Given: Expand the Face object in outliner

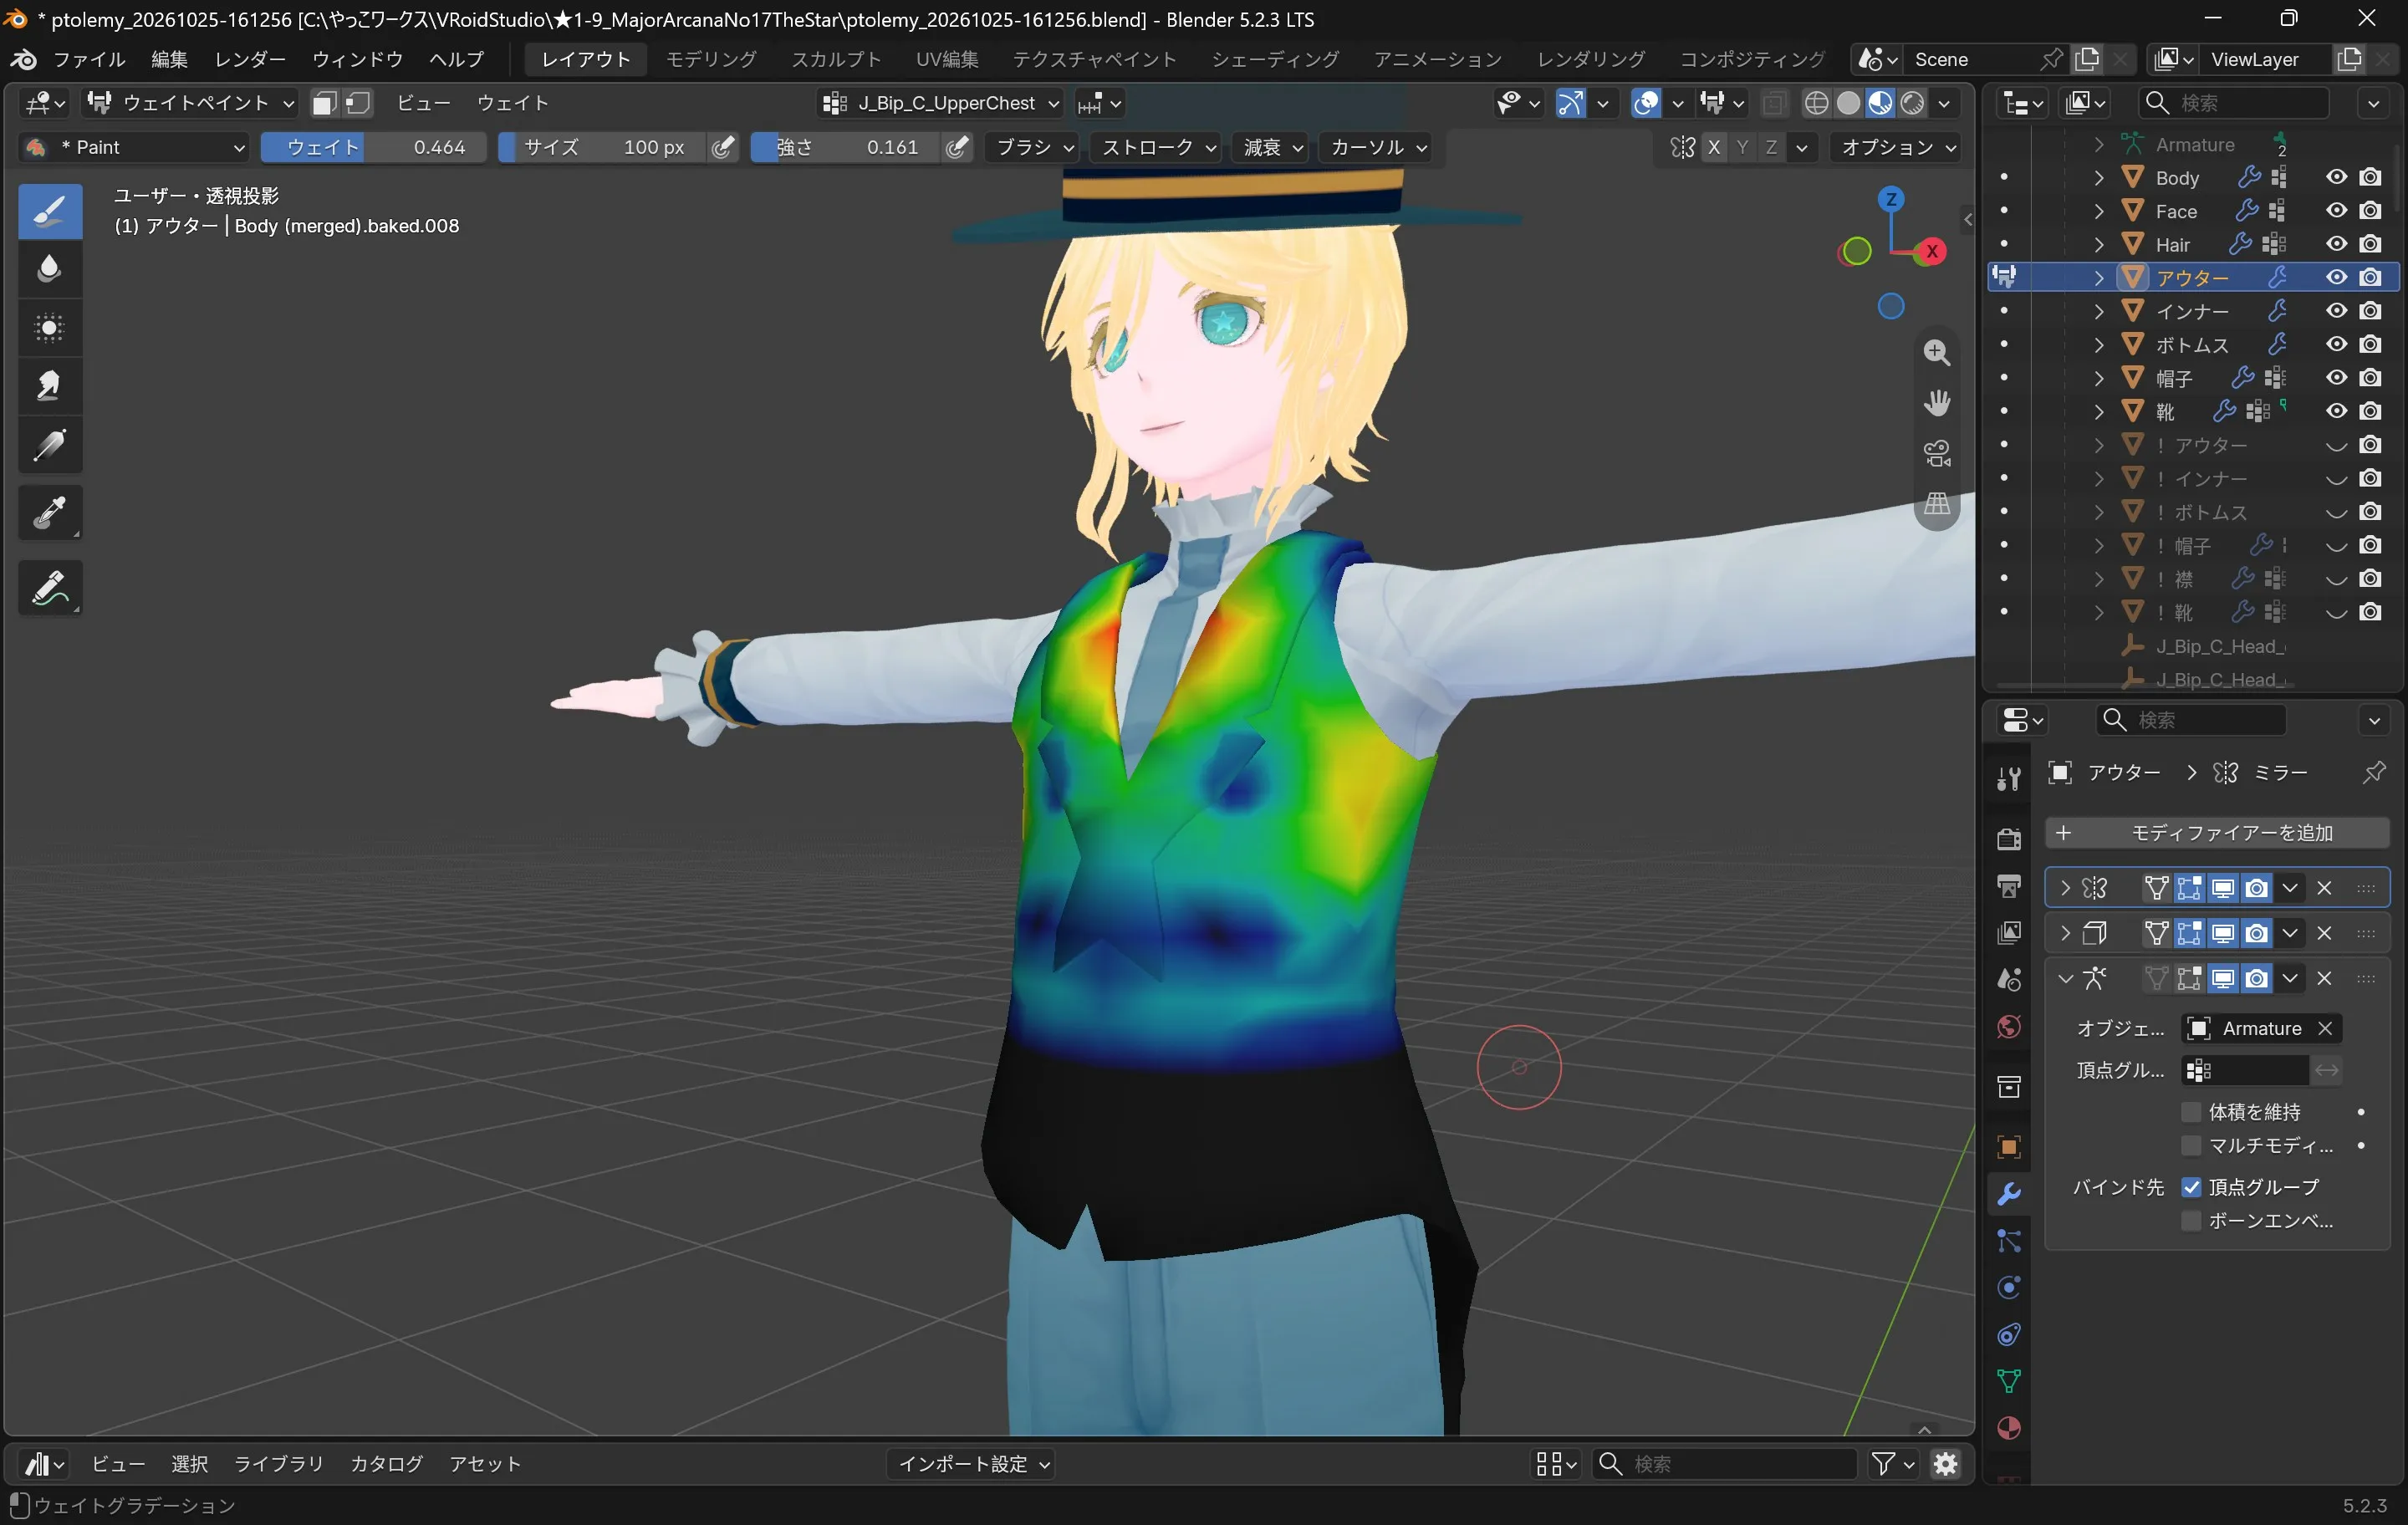Looking at the screenshot, I should click(2099, 211).
